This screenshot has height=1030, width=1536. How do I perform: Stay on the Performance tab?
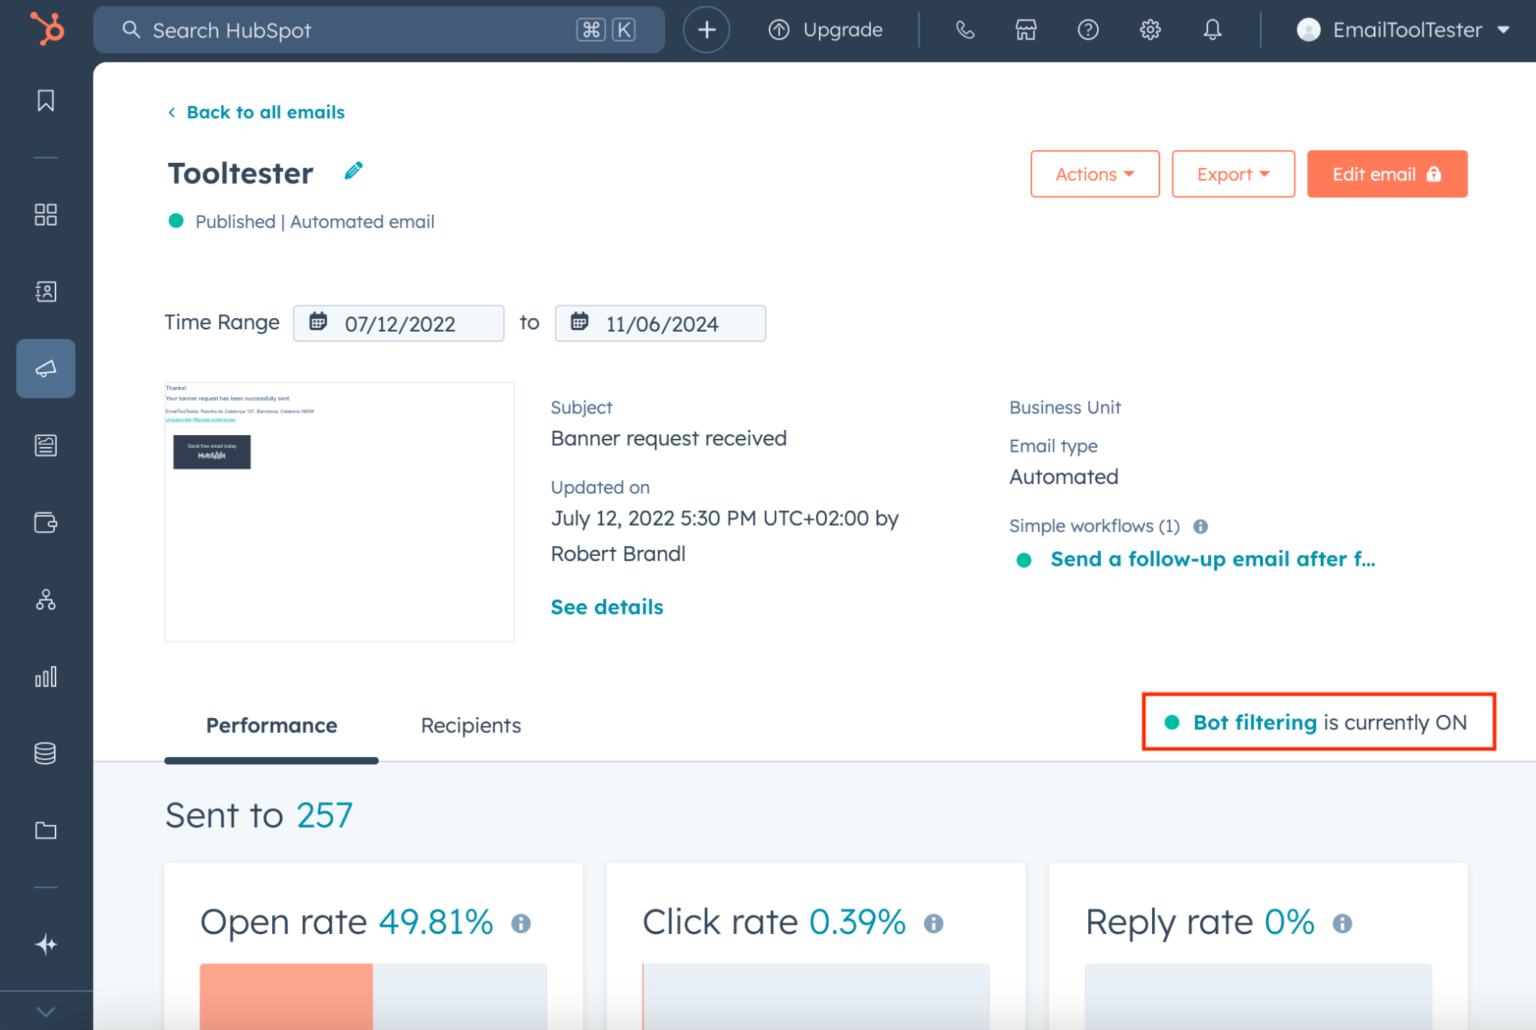(x=271, y=725)
